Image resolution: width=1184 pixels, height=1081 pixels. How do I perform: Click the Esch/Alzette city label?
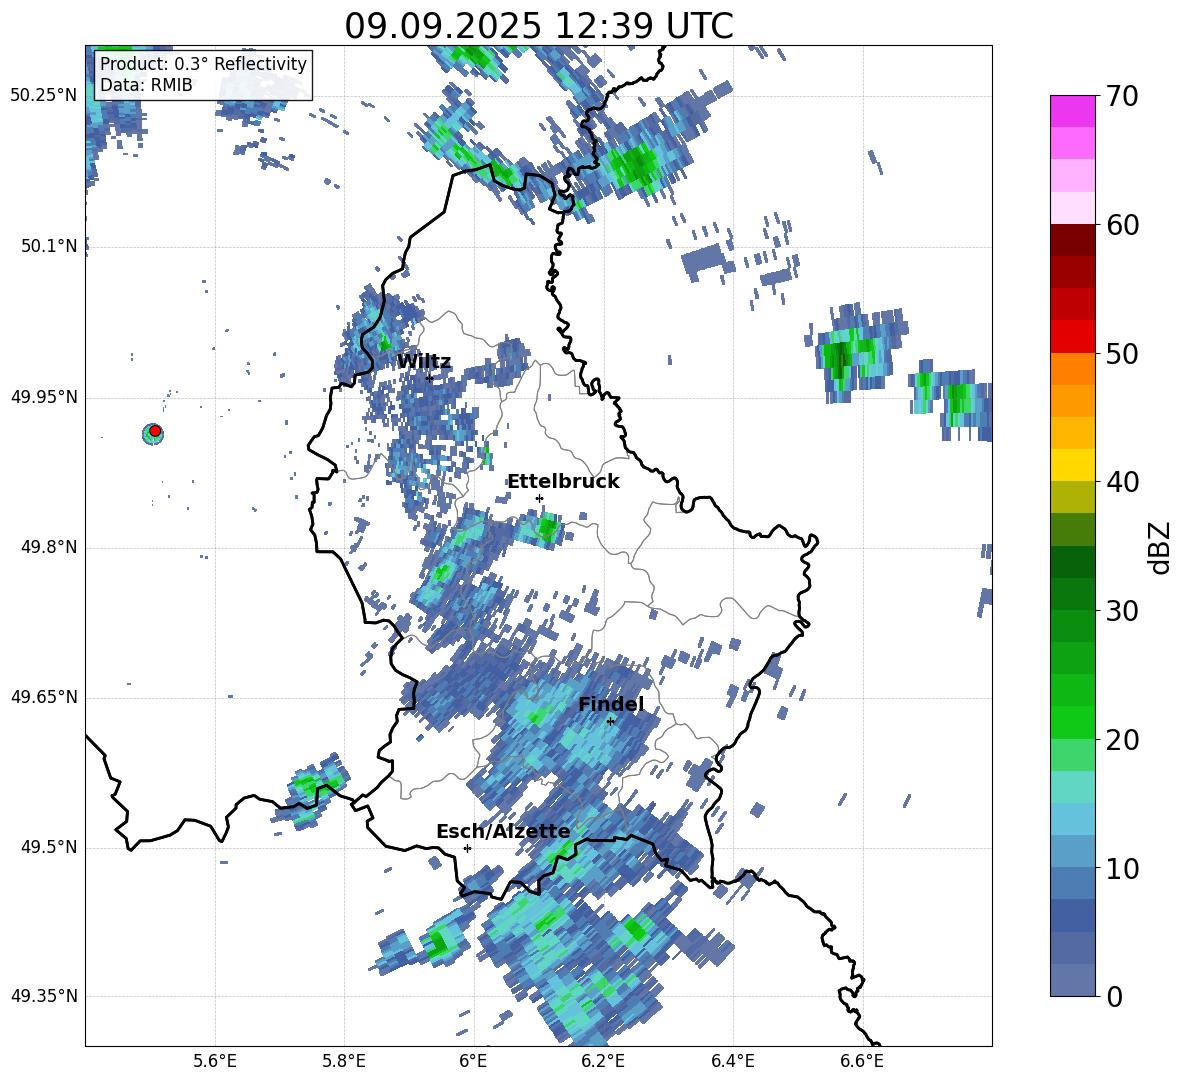(x=503, y=832)
